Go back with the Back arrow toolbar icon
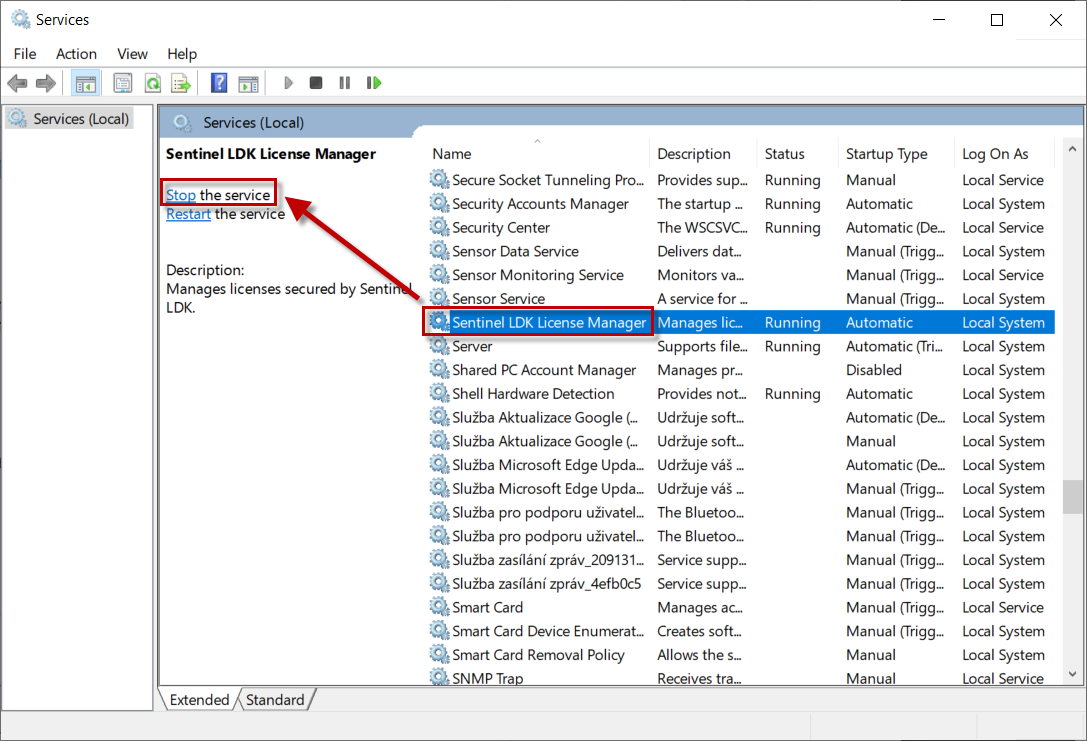1087x741 pixels. tap(17, 84)
